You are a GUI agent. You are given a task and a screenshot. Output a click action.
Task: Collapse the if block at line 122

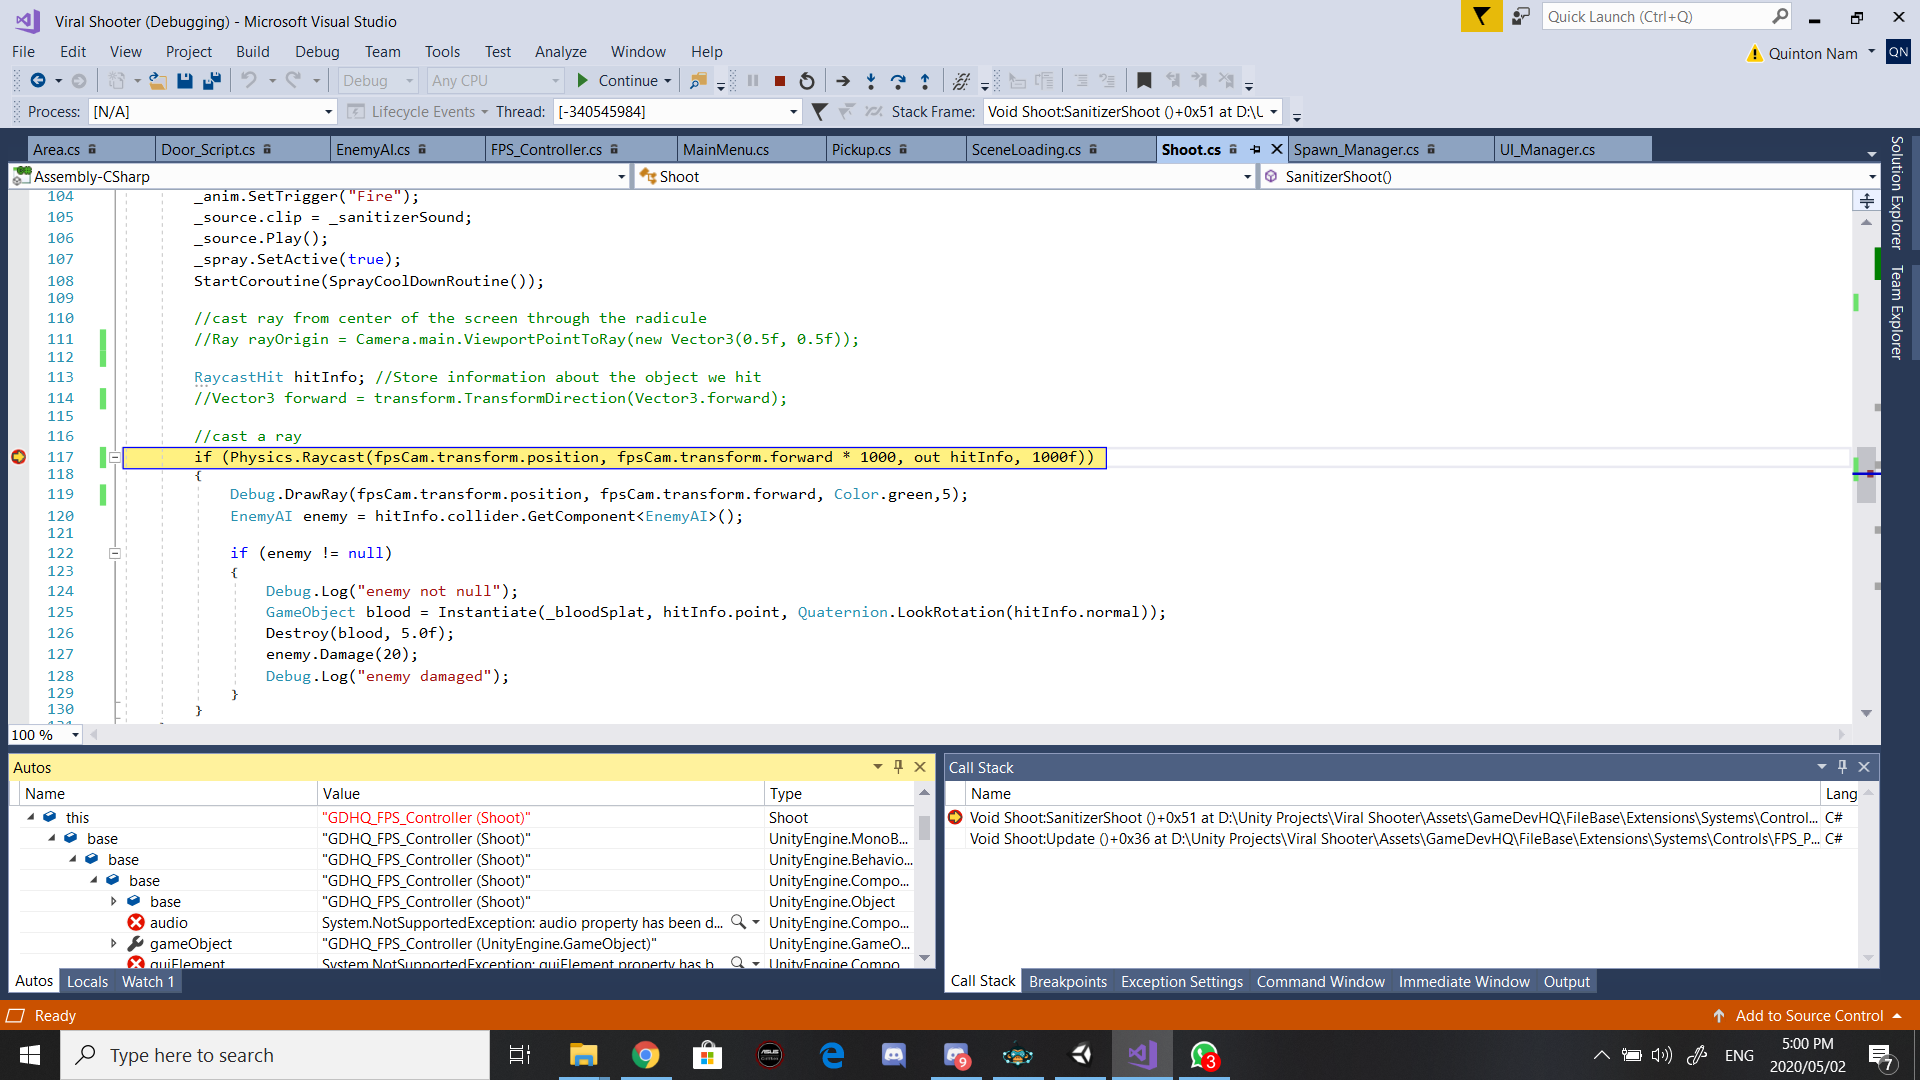click(x=115, y=553)
